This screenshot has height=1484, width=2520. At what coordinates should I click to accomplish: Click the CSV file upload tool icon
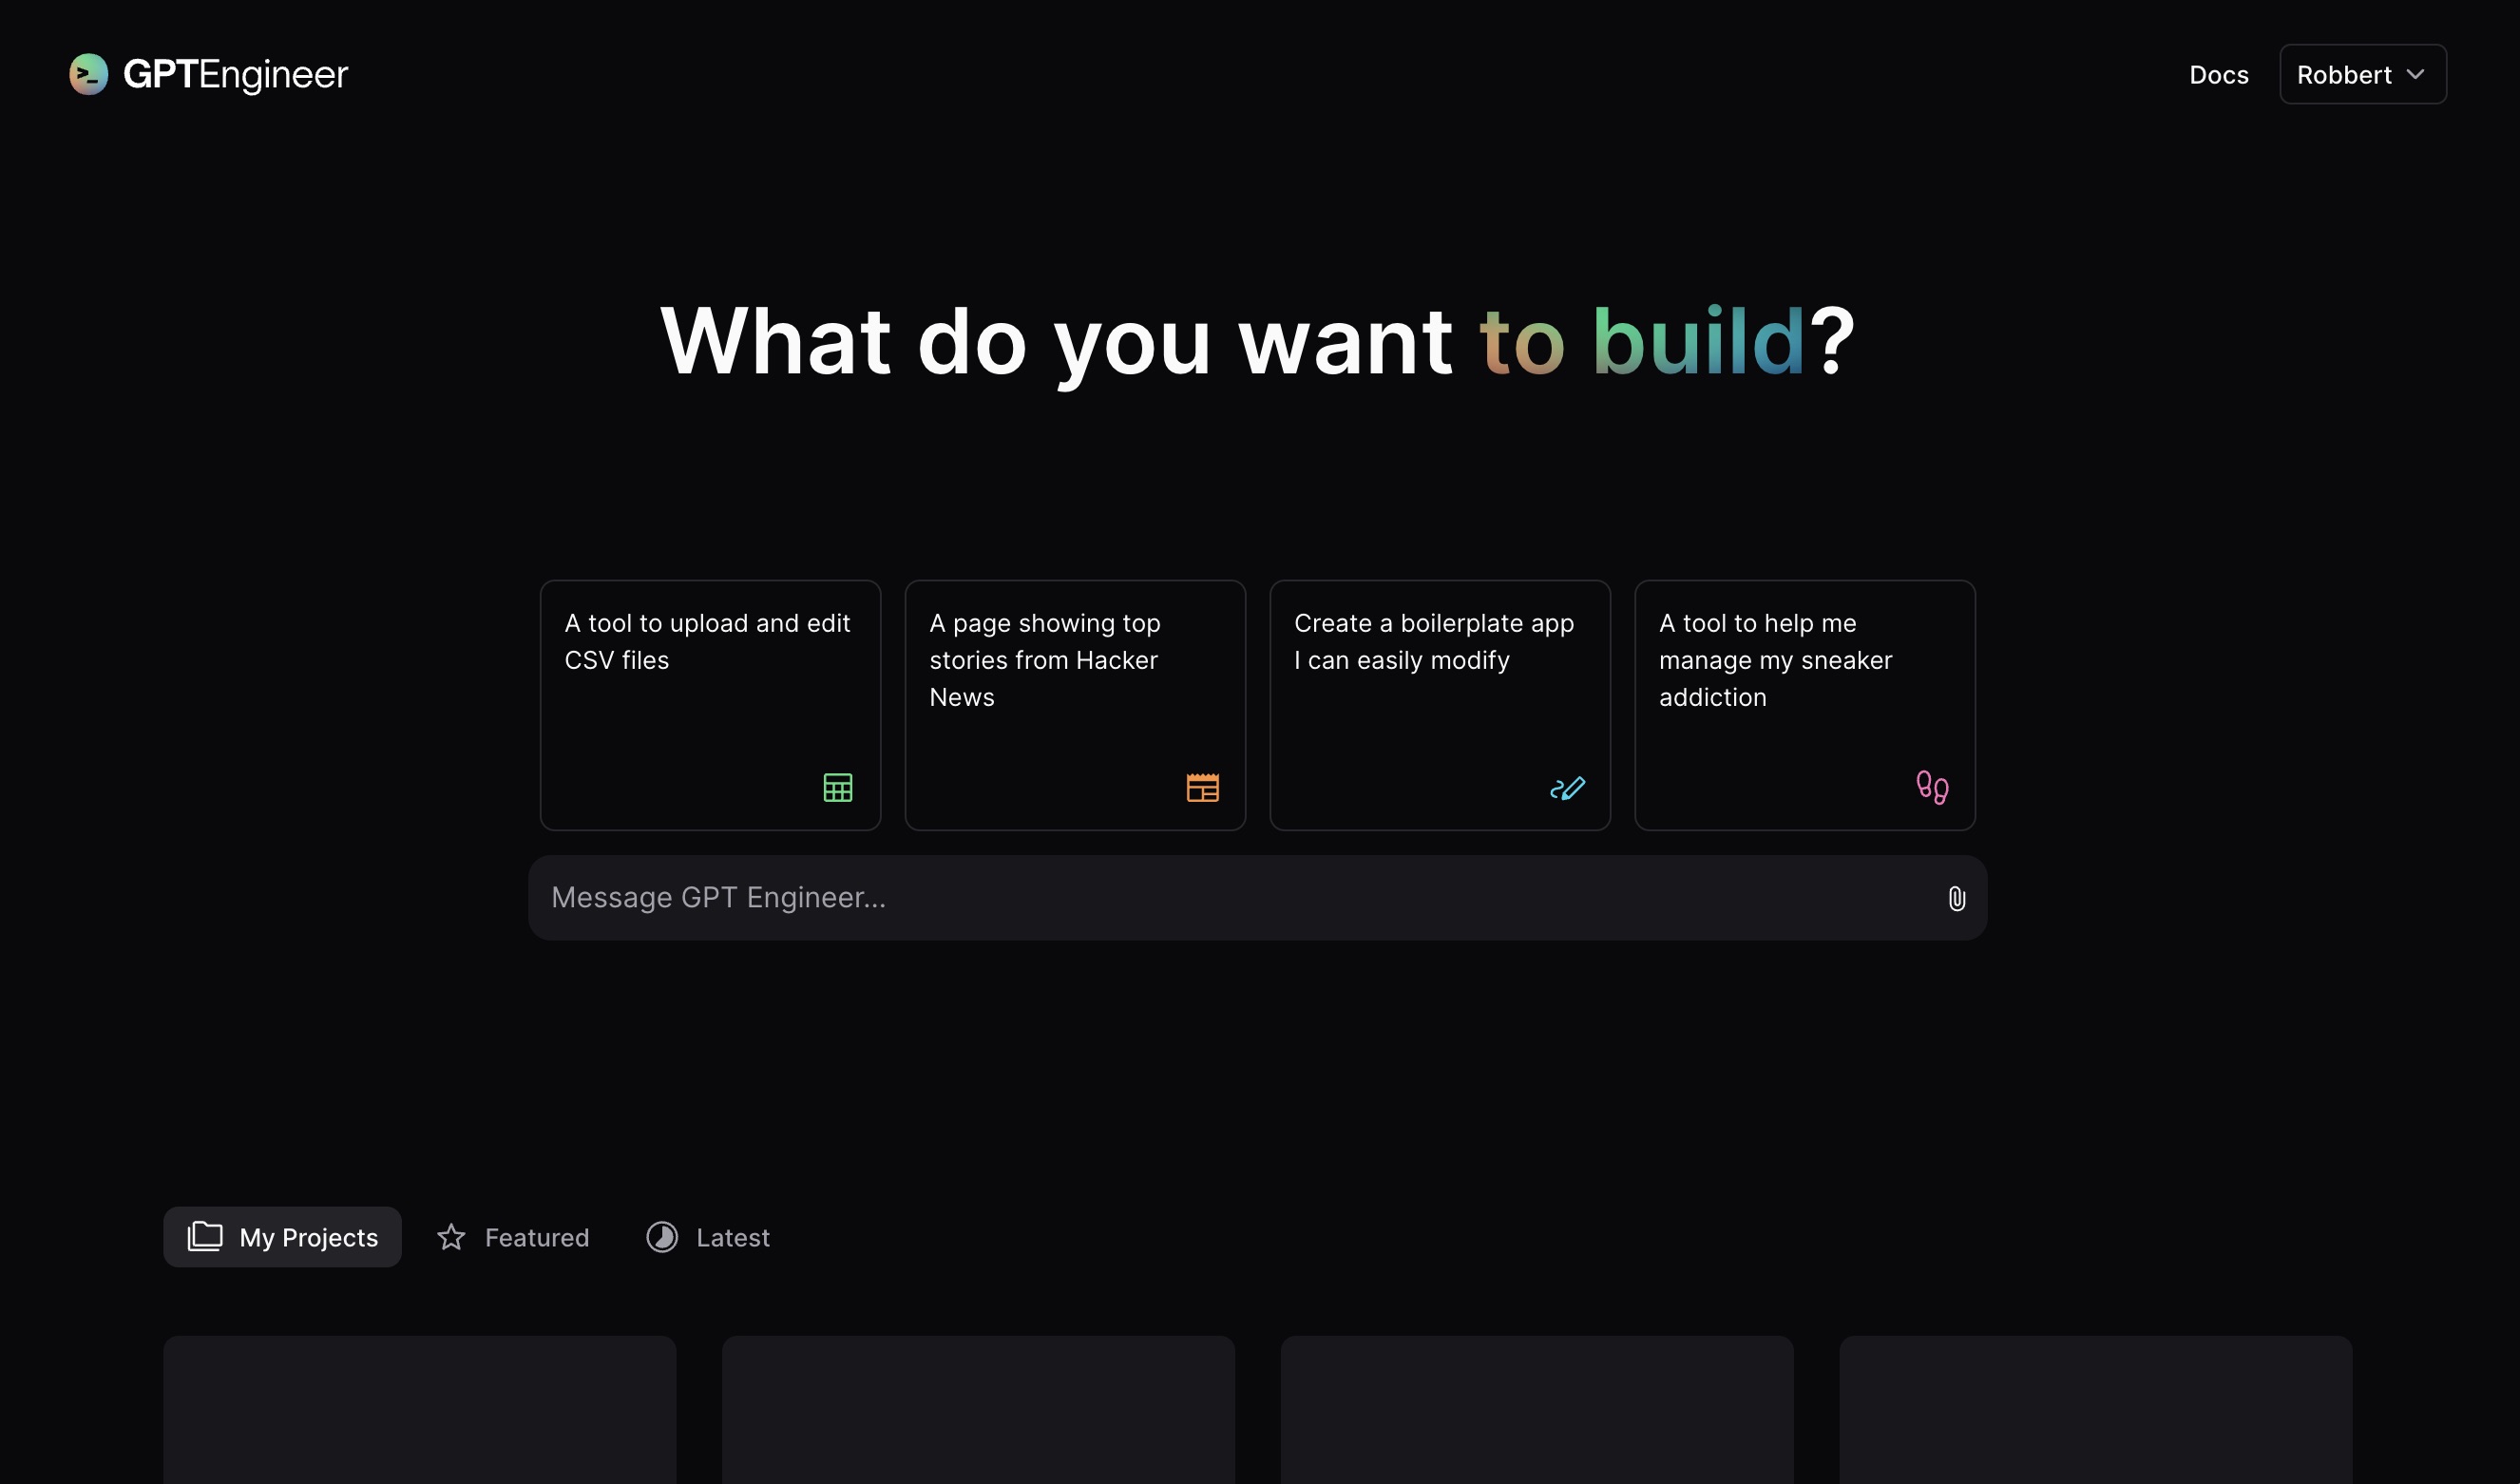(837, 788)
